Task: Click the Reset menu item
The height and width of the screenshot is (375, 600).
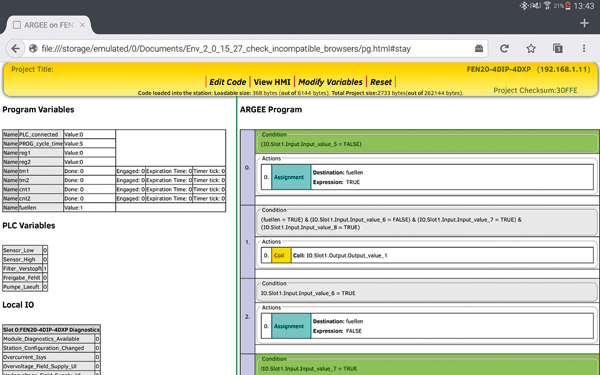Action: point(381,82)
